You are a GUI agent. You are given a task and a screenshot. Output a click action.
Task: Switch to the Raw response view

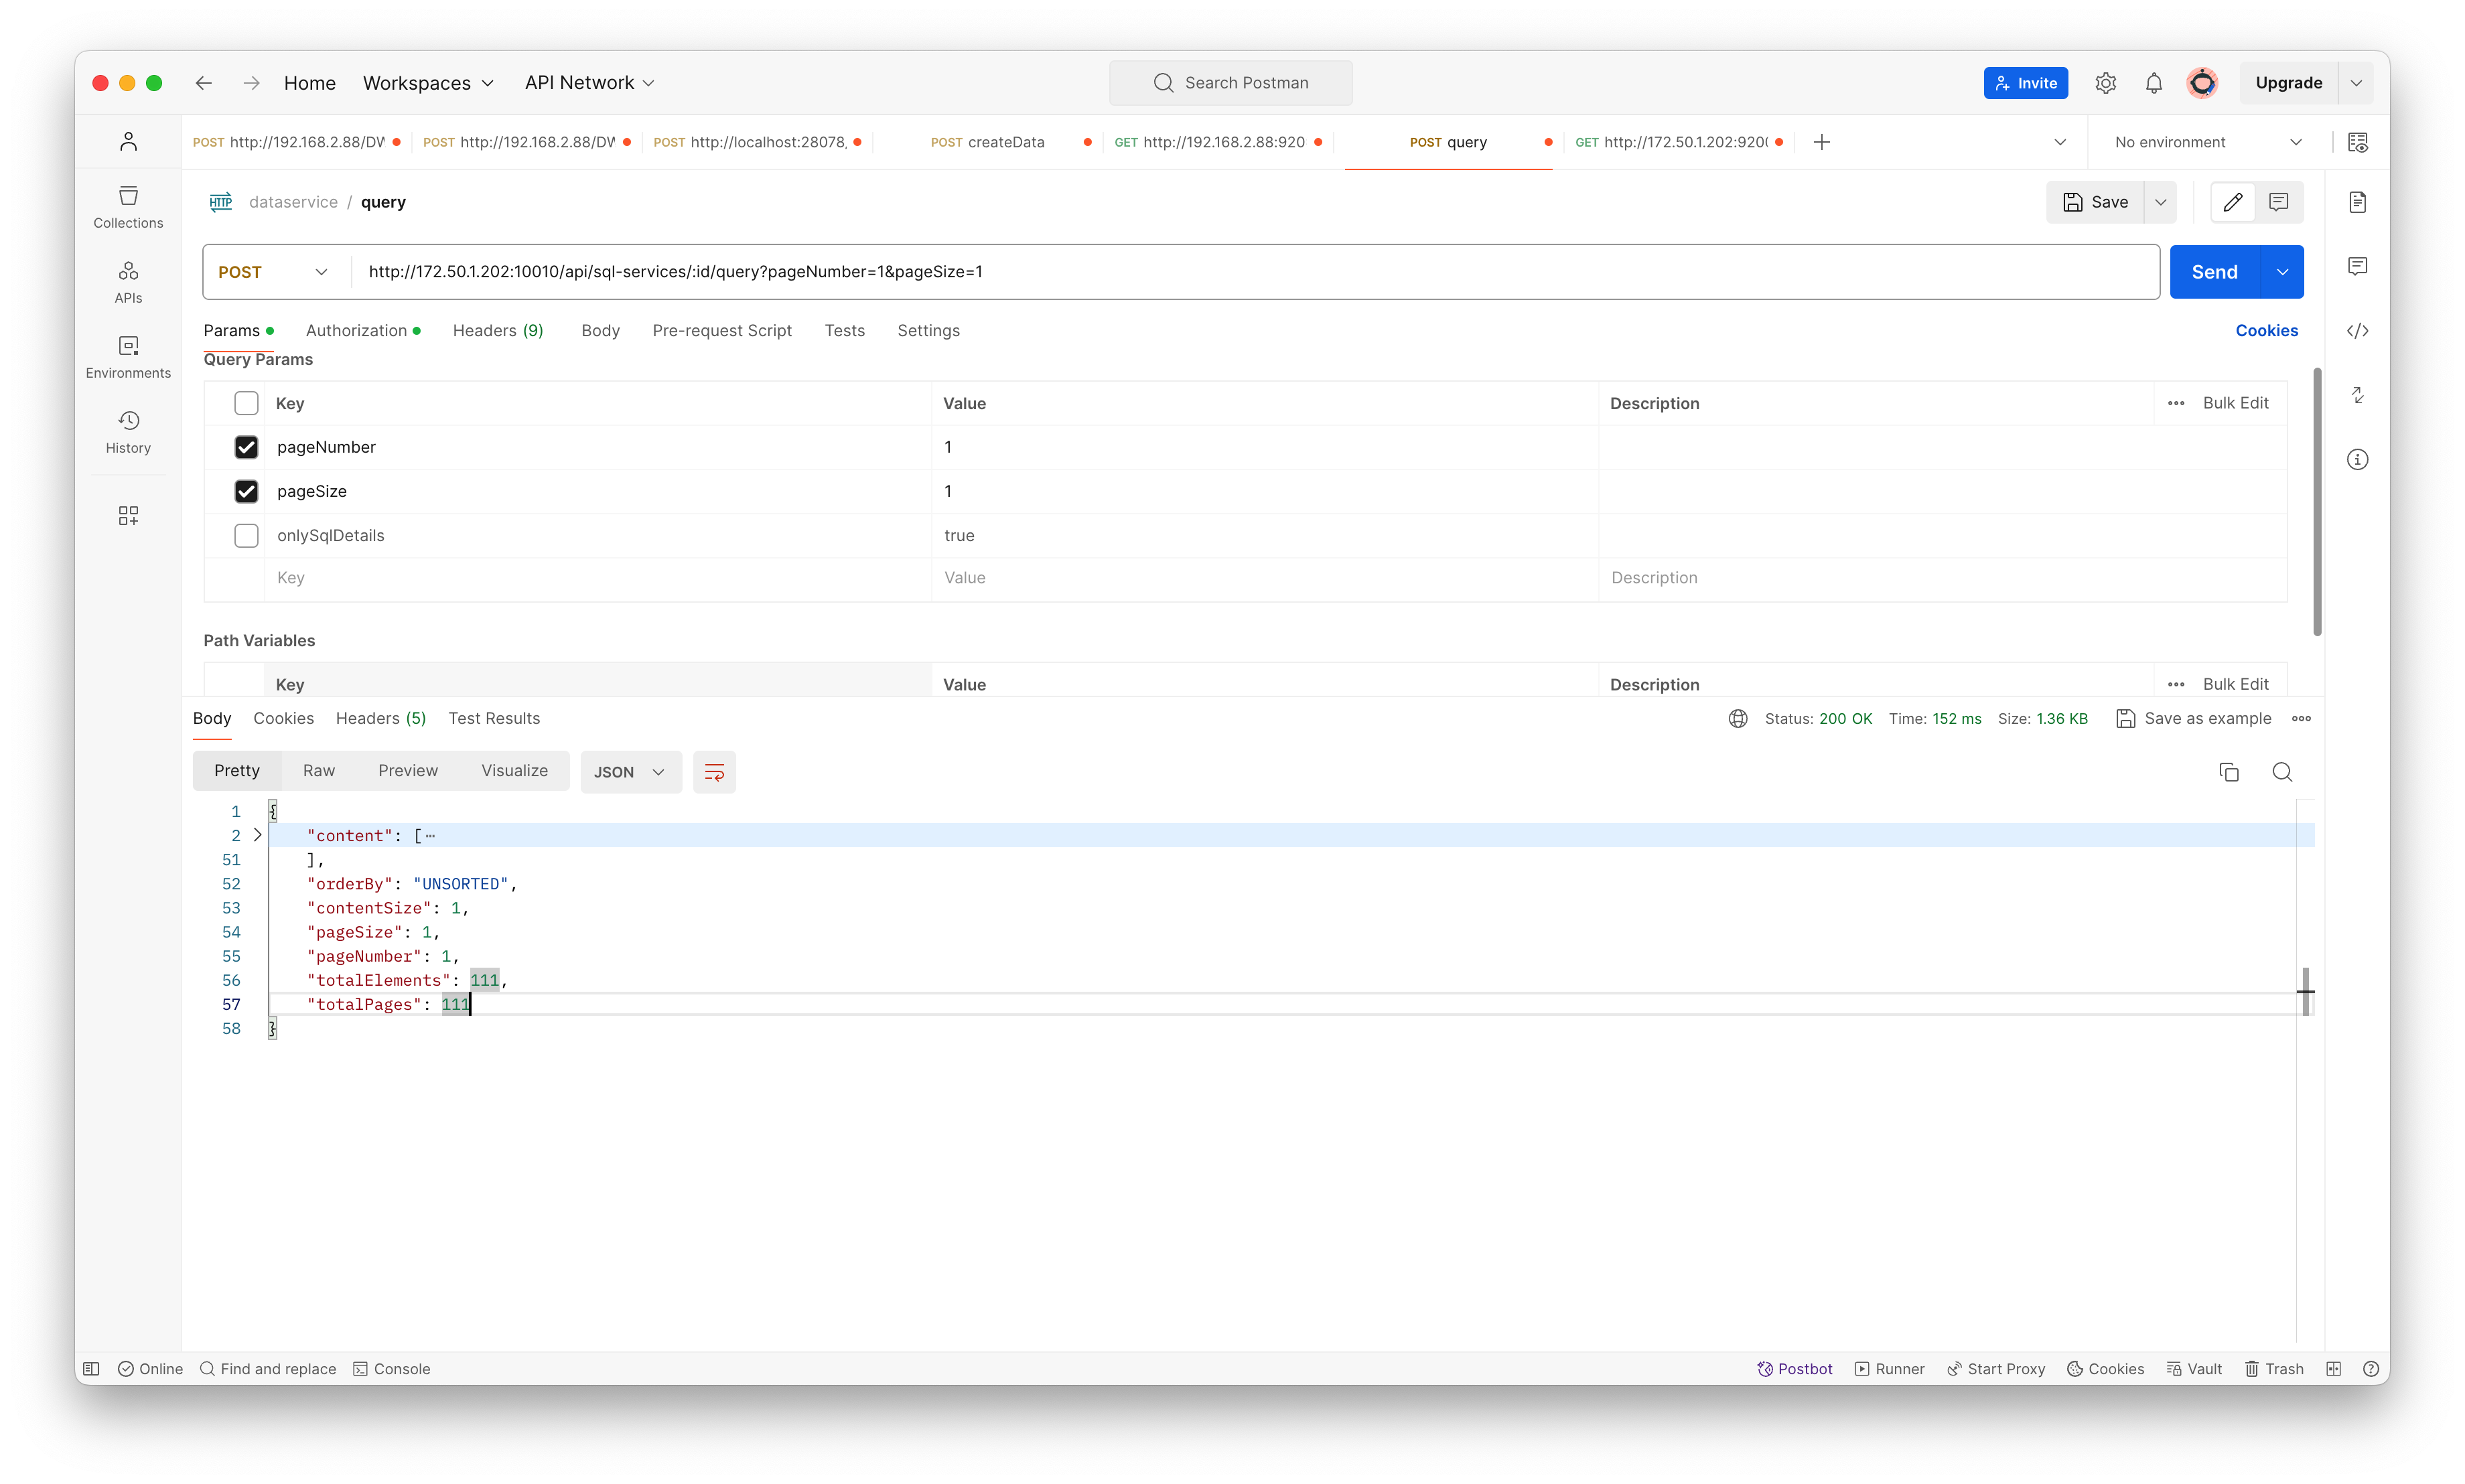point(318,771)
